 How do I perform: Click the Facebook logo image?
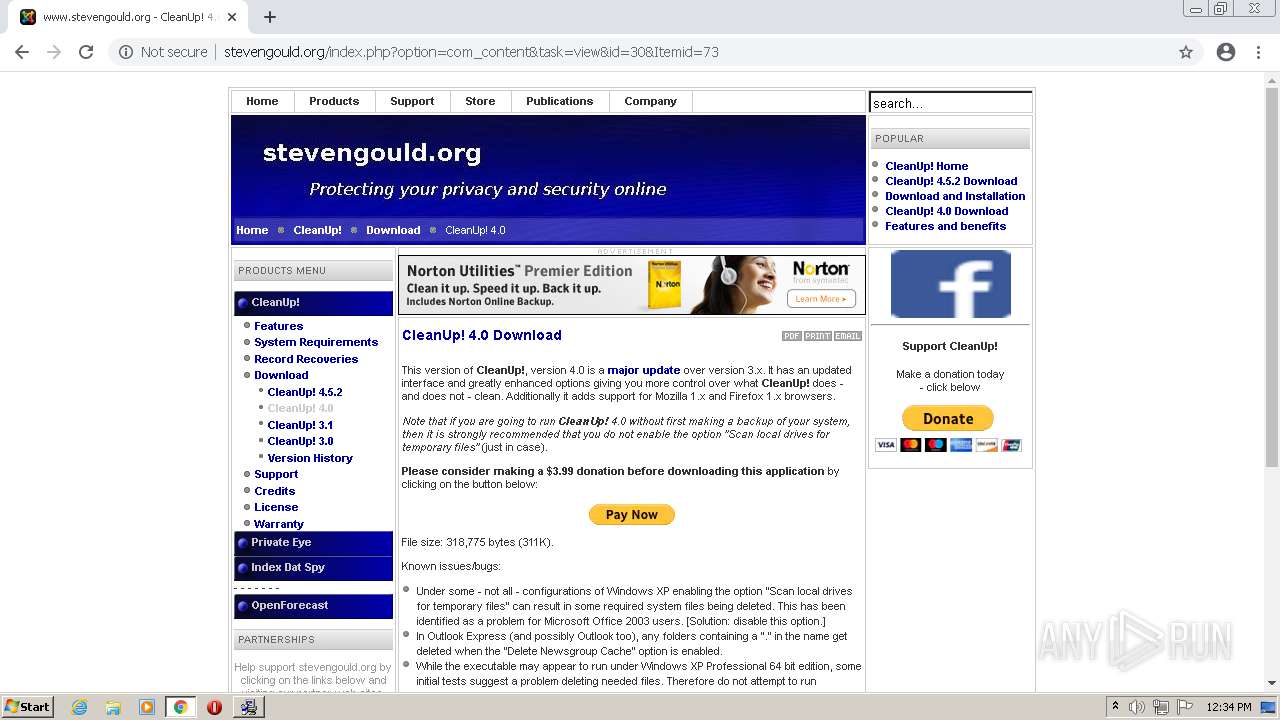(x=950, y=284)
